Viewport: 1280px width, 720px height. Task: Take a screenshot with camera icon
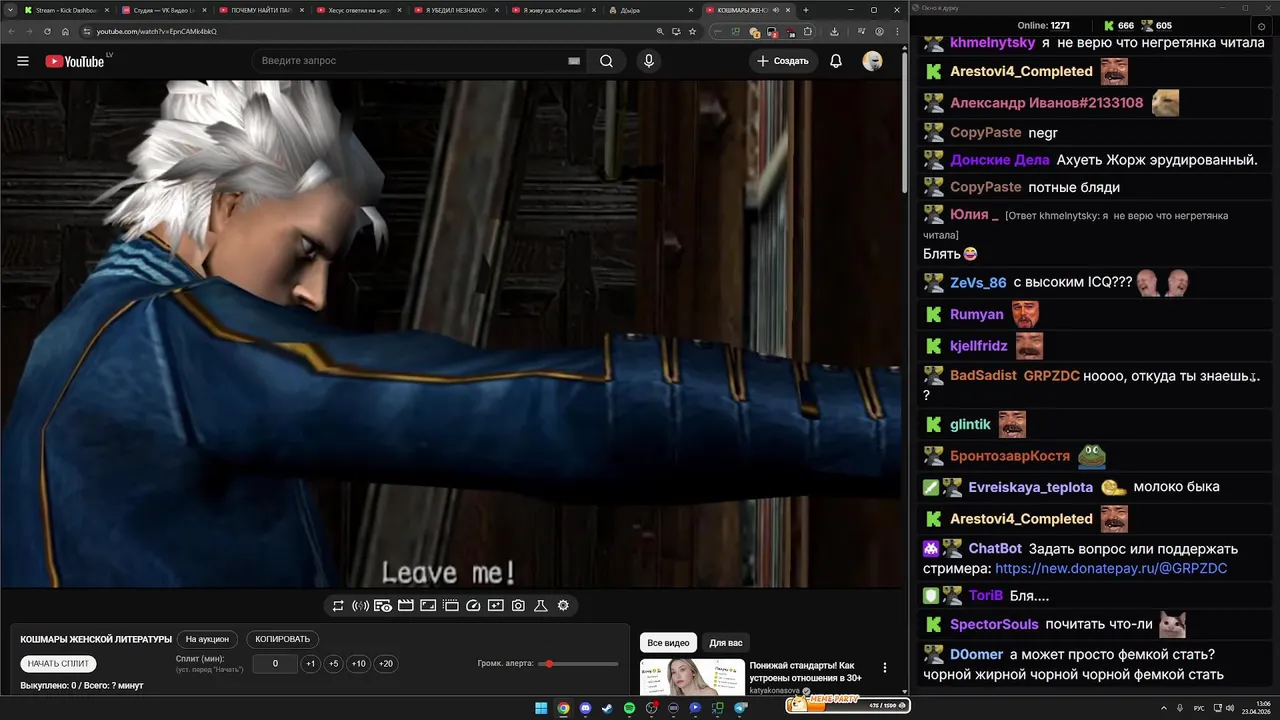click(518, 605)
